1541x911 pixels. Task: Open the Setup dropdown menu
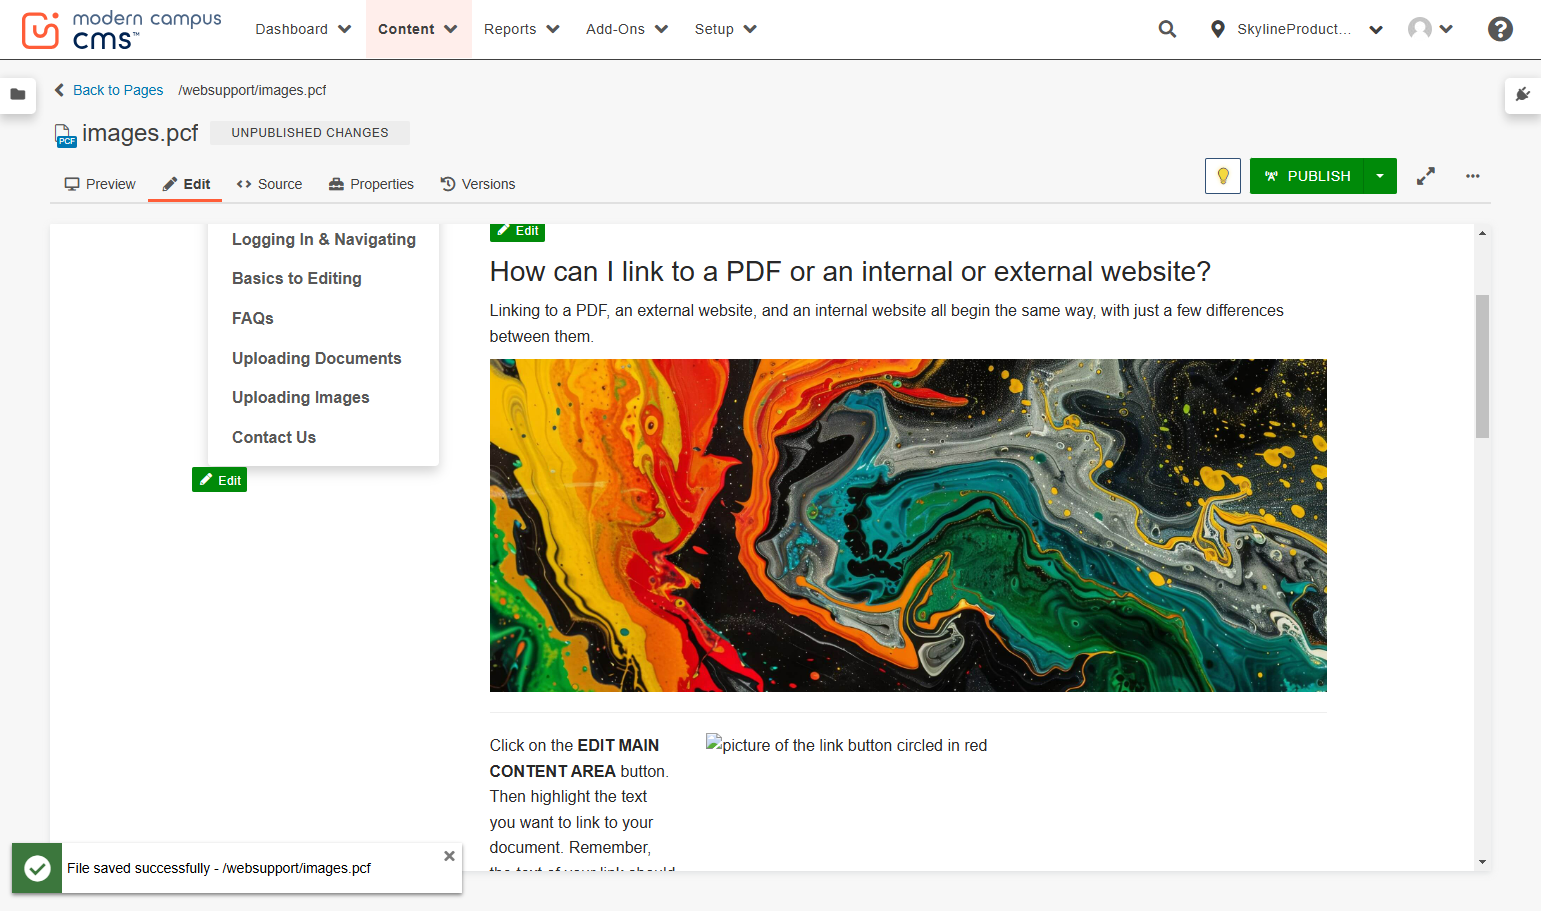click(726, 29)
